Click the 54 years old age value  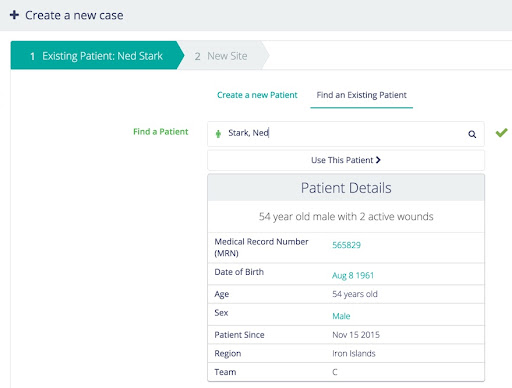click(355, 294)
